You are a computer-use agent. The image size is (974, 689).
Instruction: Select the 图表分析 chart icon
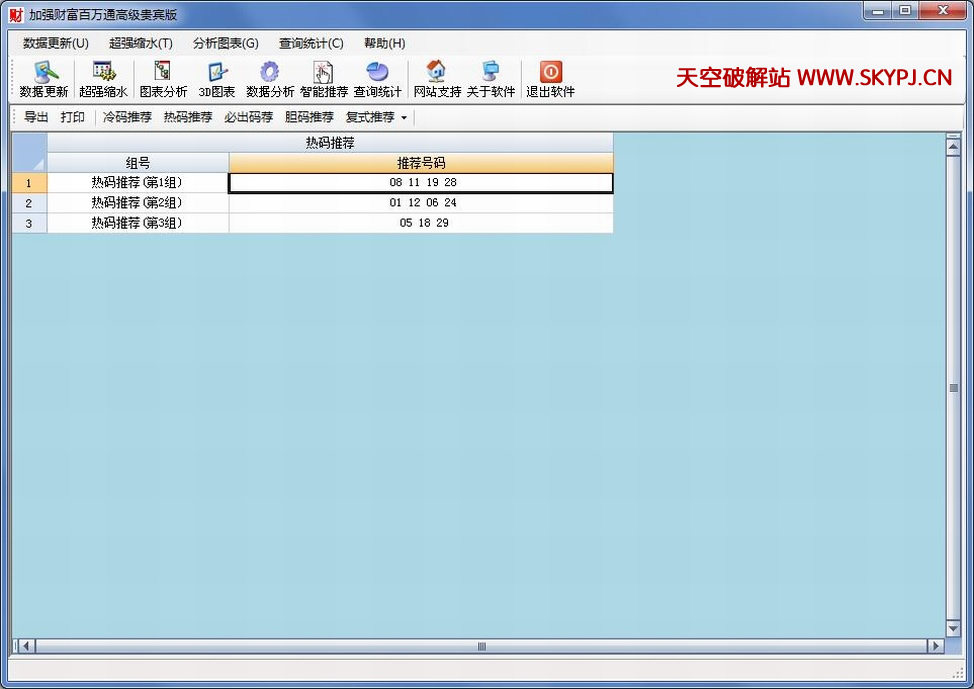point(162,73)
